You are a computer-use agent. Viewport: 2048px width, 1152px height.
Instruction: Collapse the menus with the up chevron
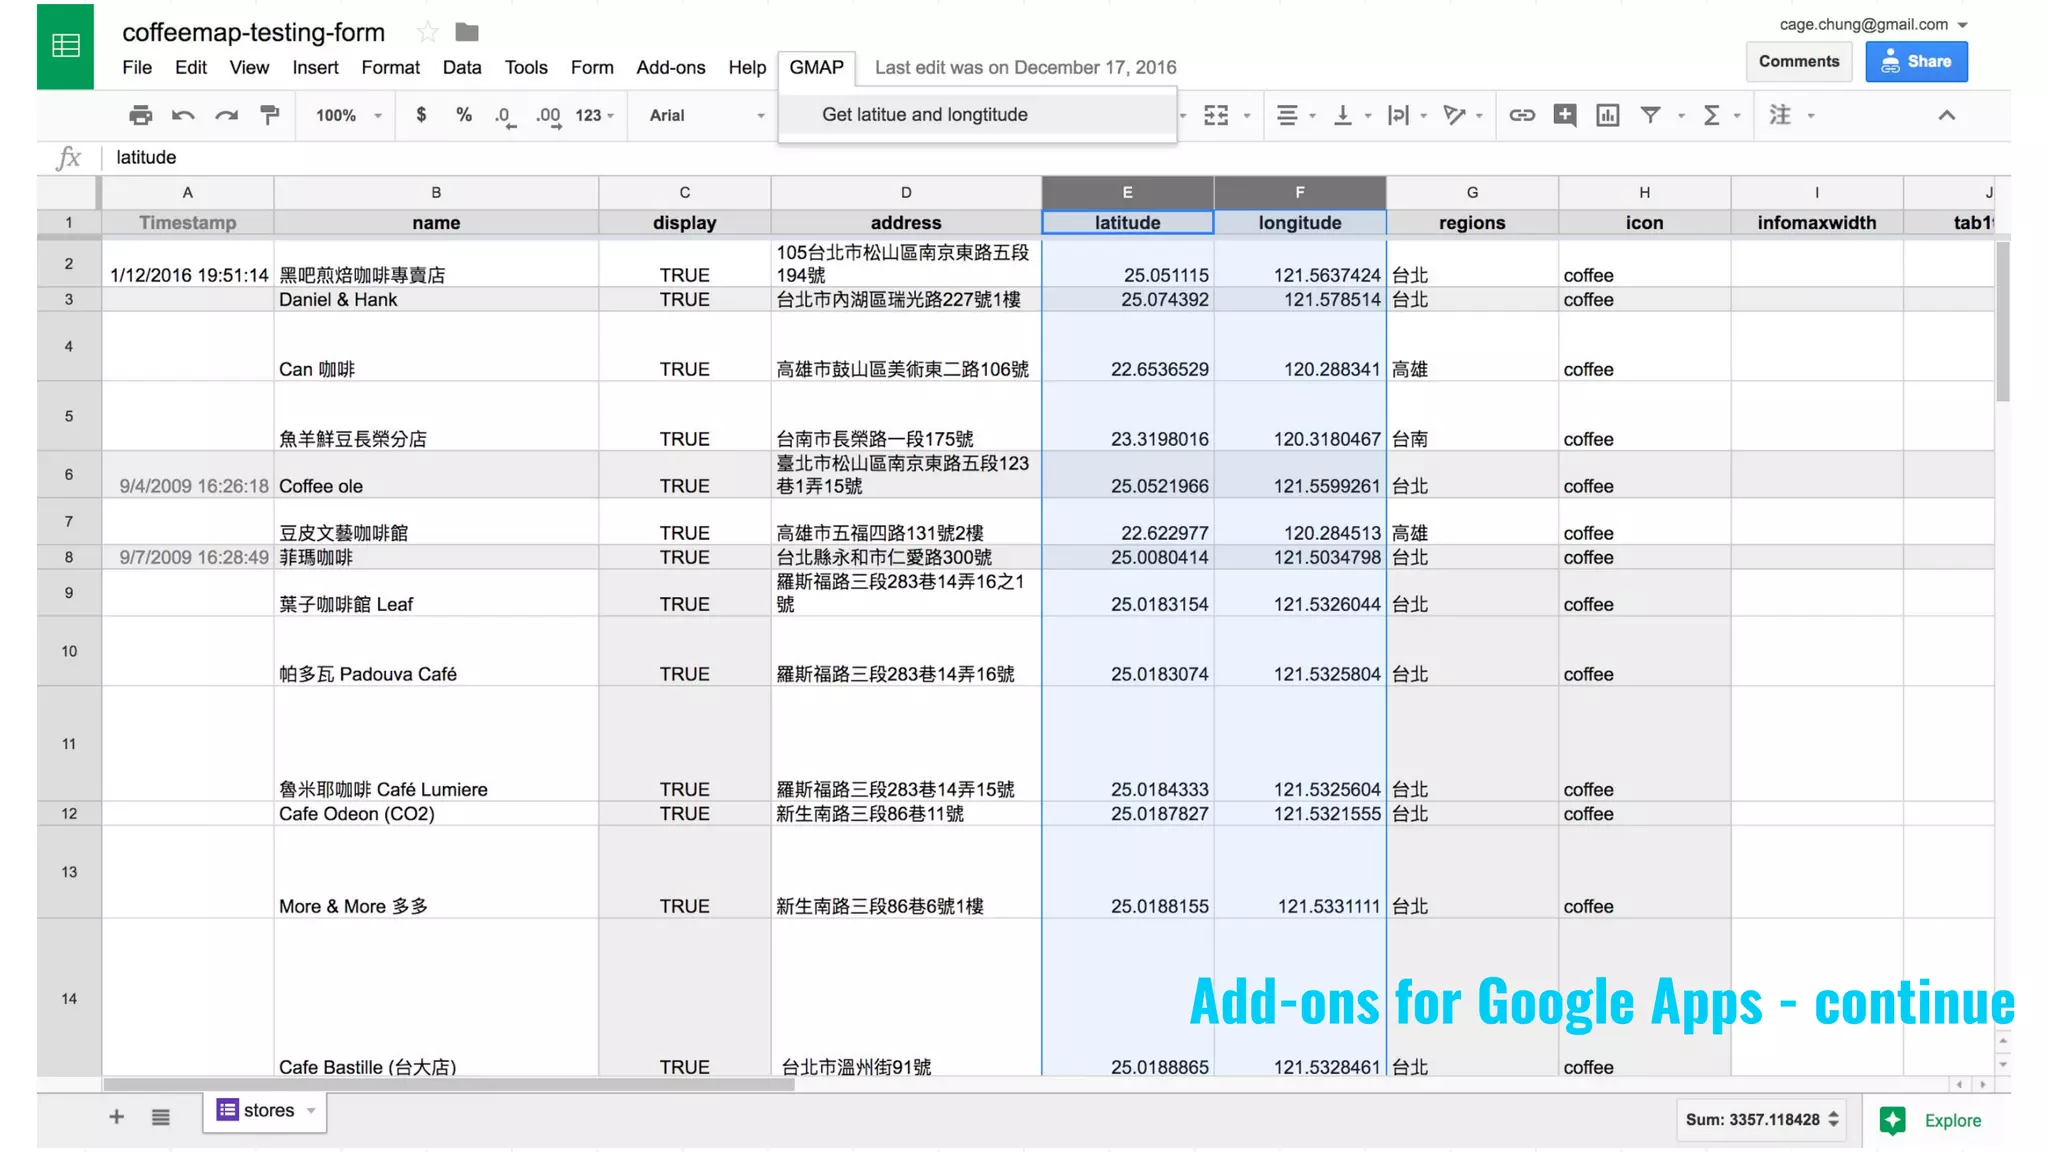point(1946,115)
